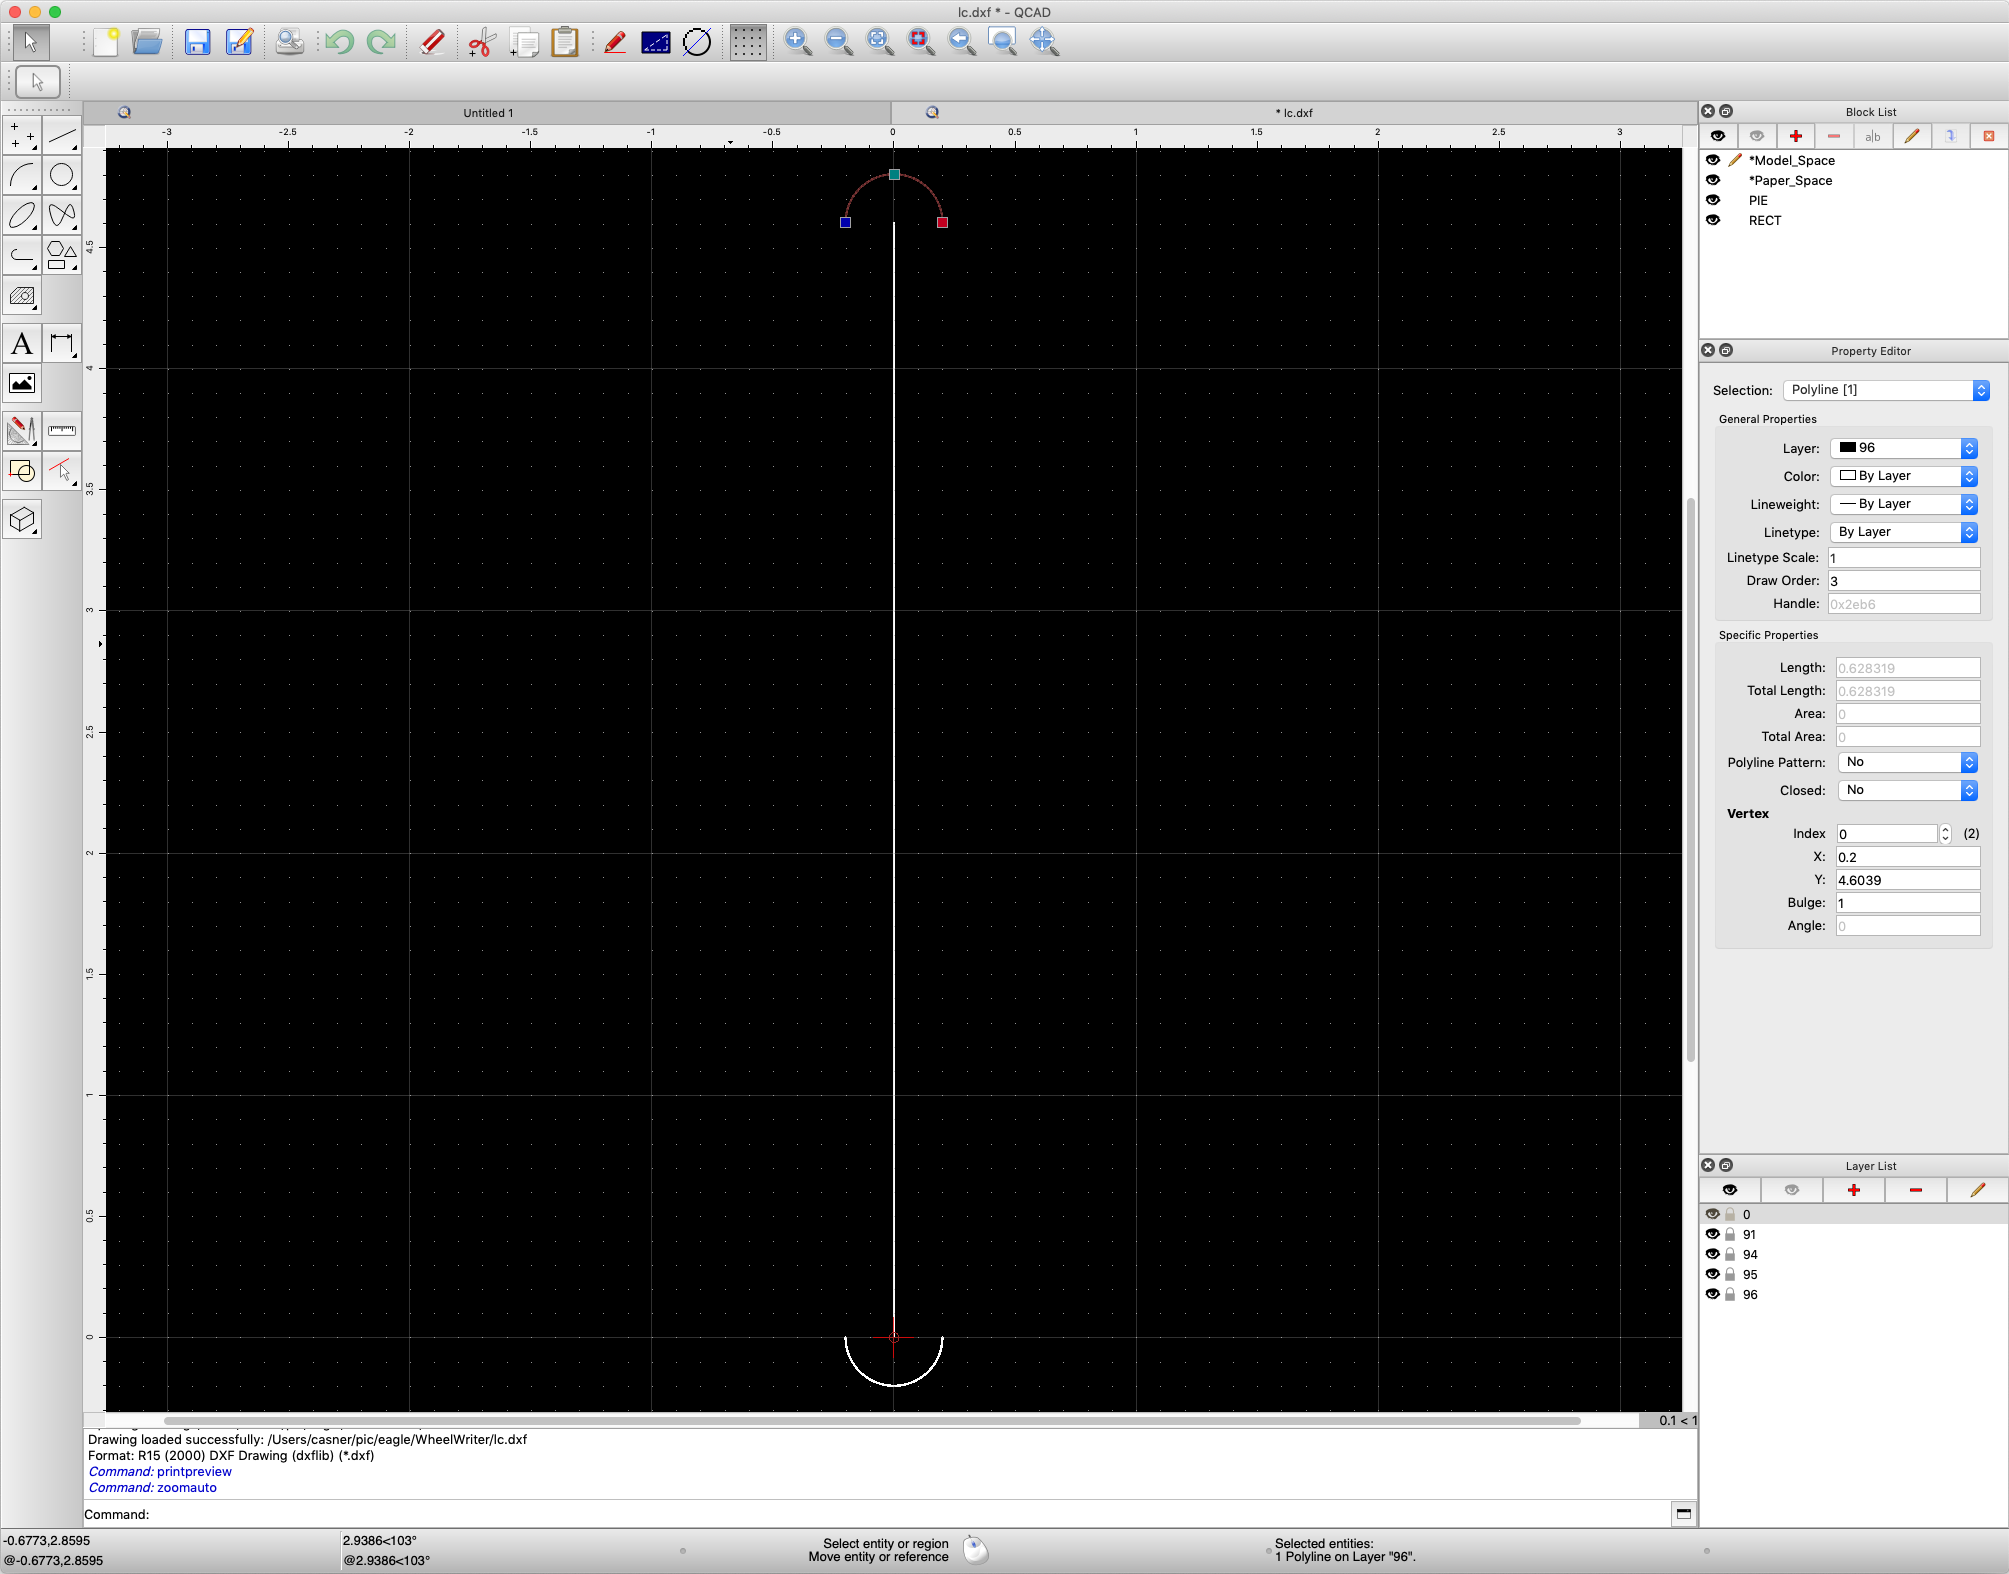The image size is (2009, 1574).
Task: Select the Line drawing tool
Action: pos(62,135)
